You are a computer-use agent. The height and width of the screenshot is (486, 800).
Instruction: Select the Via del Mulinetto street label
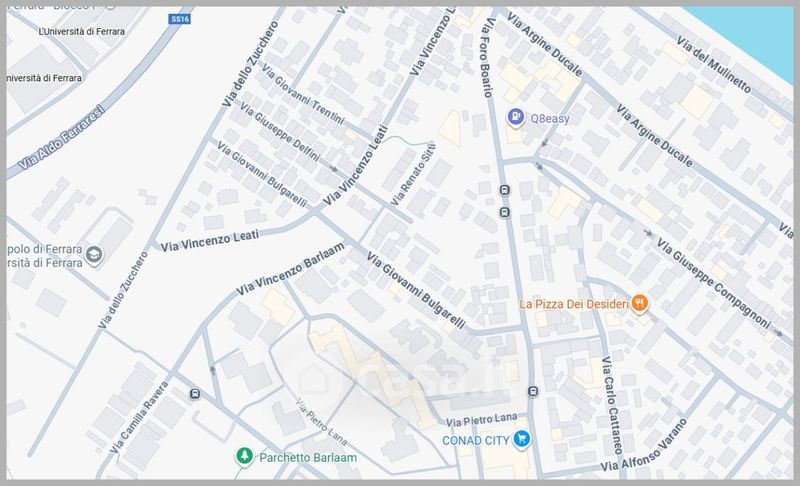(x=713, y=64)
